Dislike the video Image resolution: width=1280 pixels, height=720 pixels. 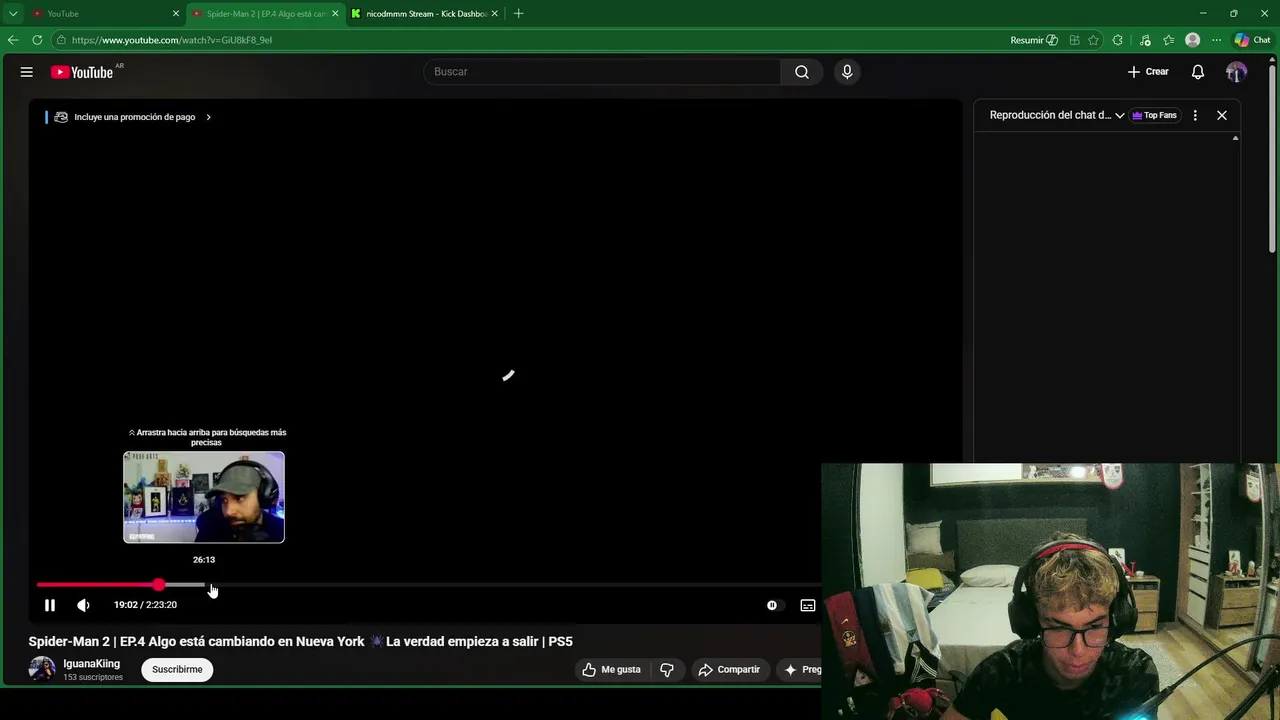click(x=667, y=670)
